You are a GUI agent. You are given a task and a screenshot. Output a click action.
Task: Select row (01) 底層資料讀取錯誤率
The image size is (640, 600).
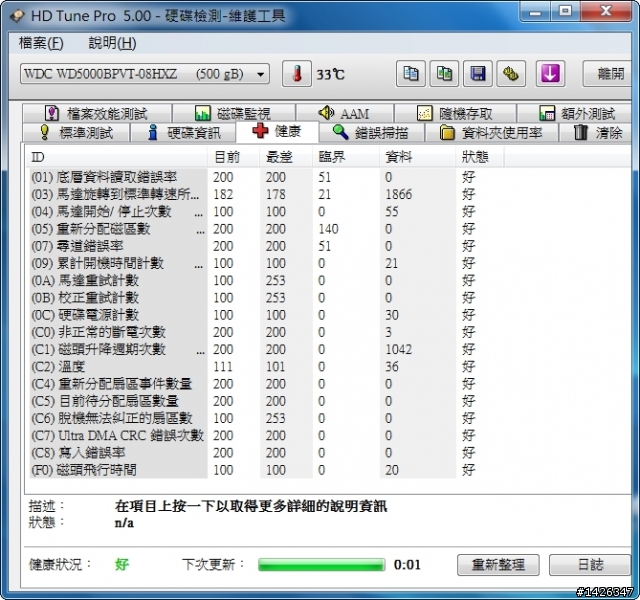[267, 177]
